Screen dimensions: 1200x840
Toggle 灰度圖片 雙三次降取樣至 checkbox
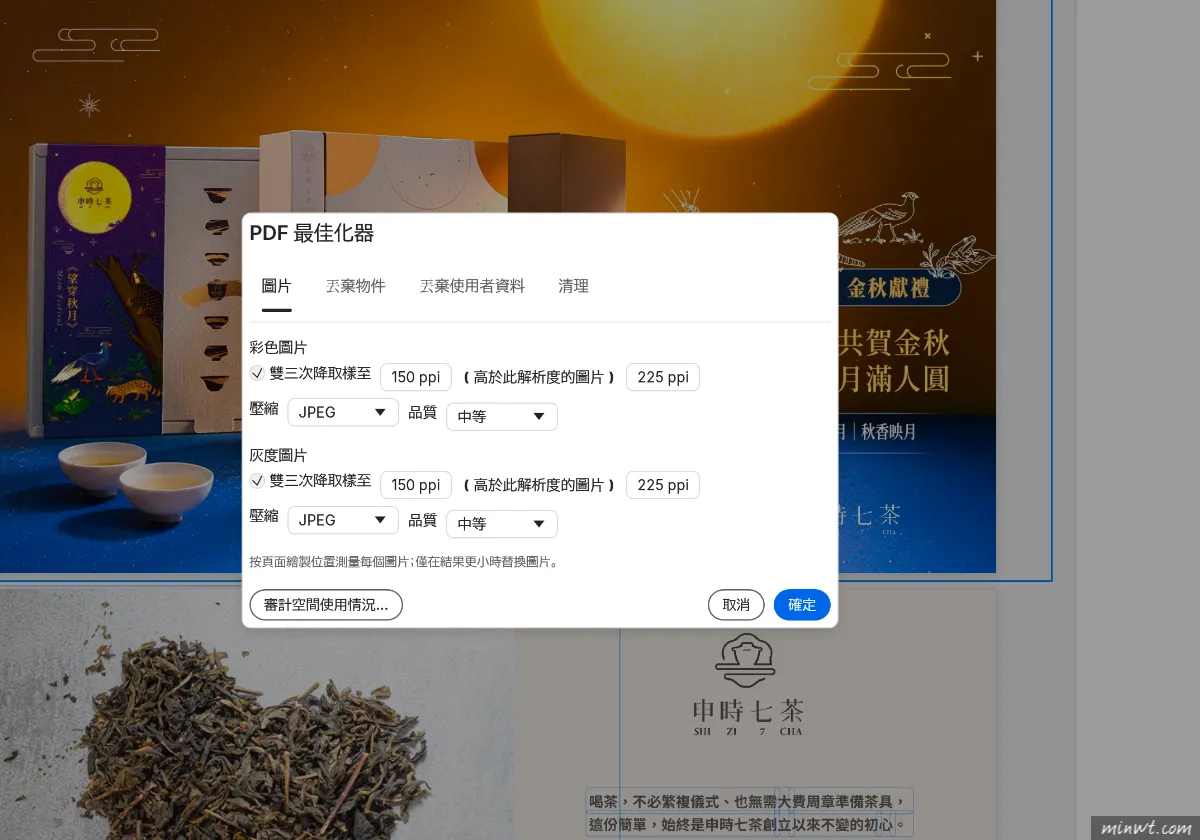pyautogui.click(x=257, y=481)
